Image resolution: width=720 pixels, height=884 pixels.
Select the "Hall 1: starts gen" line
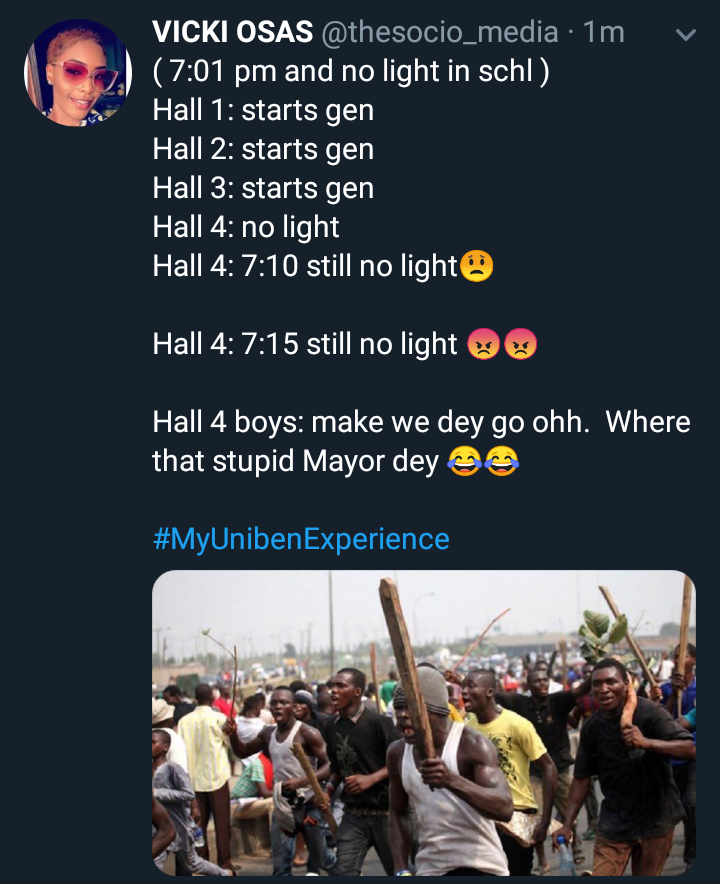[x=263, y=110]
